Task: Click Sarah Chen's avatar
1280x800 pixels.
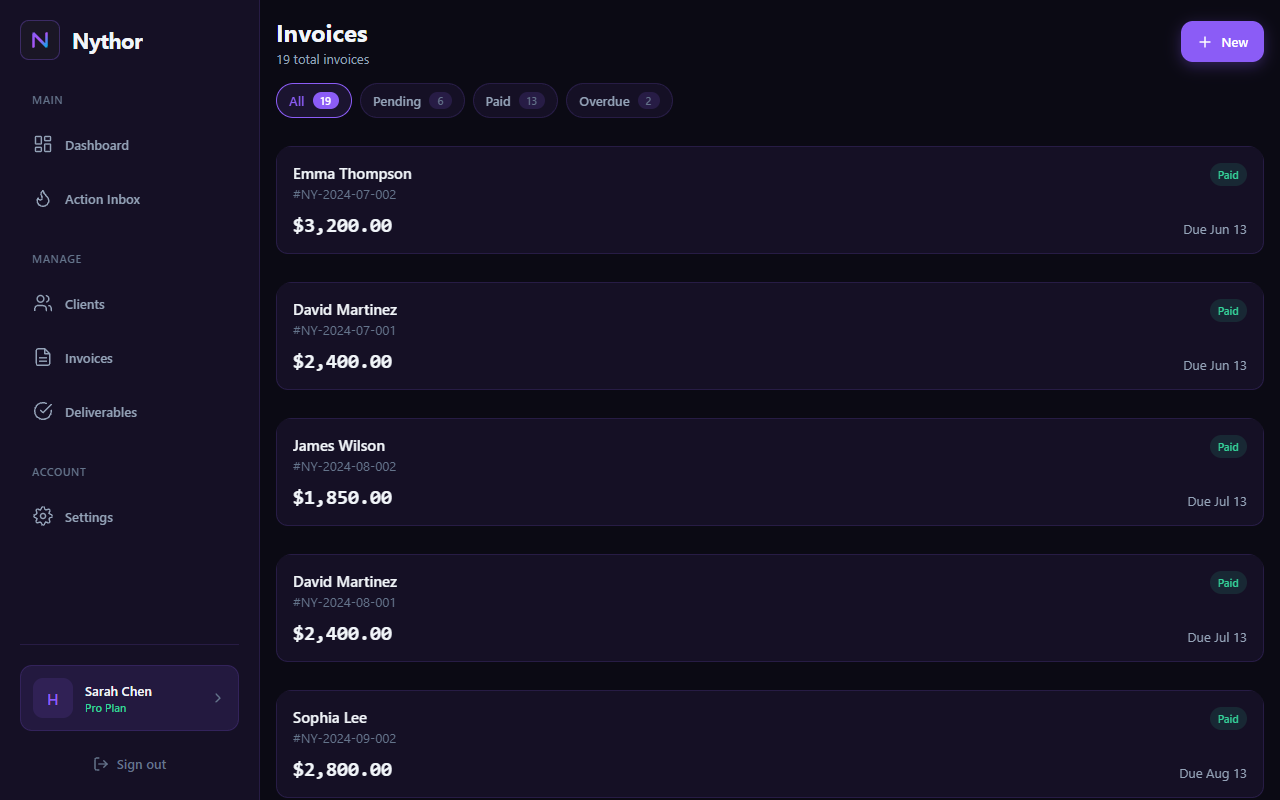Action: coord(52,698)
